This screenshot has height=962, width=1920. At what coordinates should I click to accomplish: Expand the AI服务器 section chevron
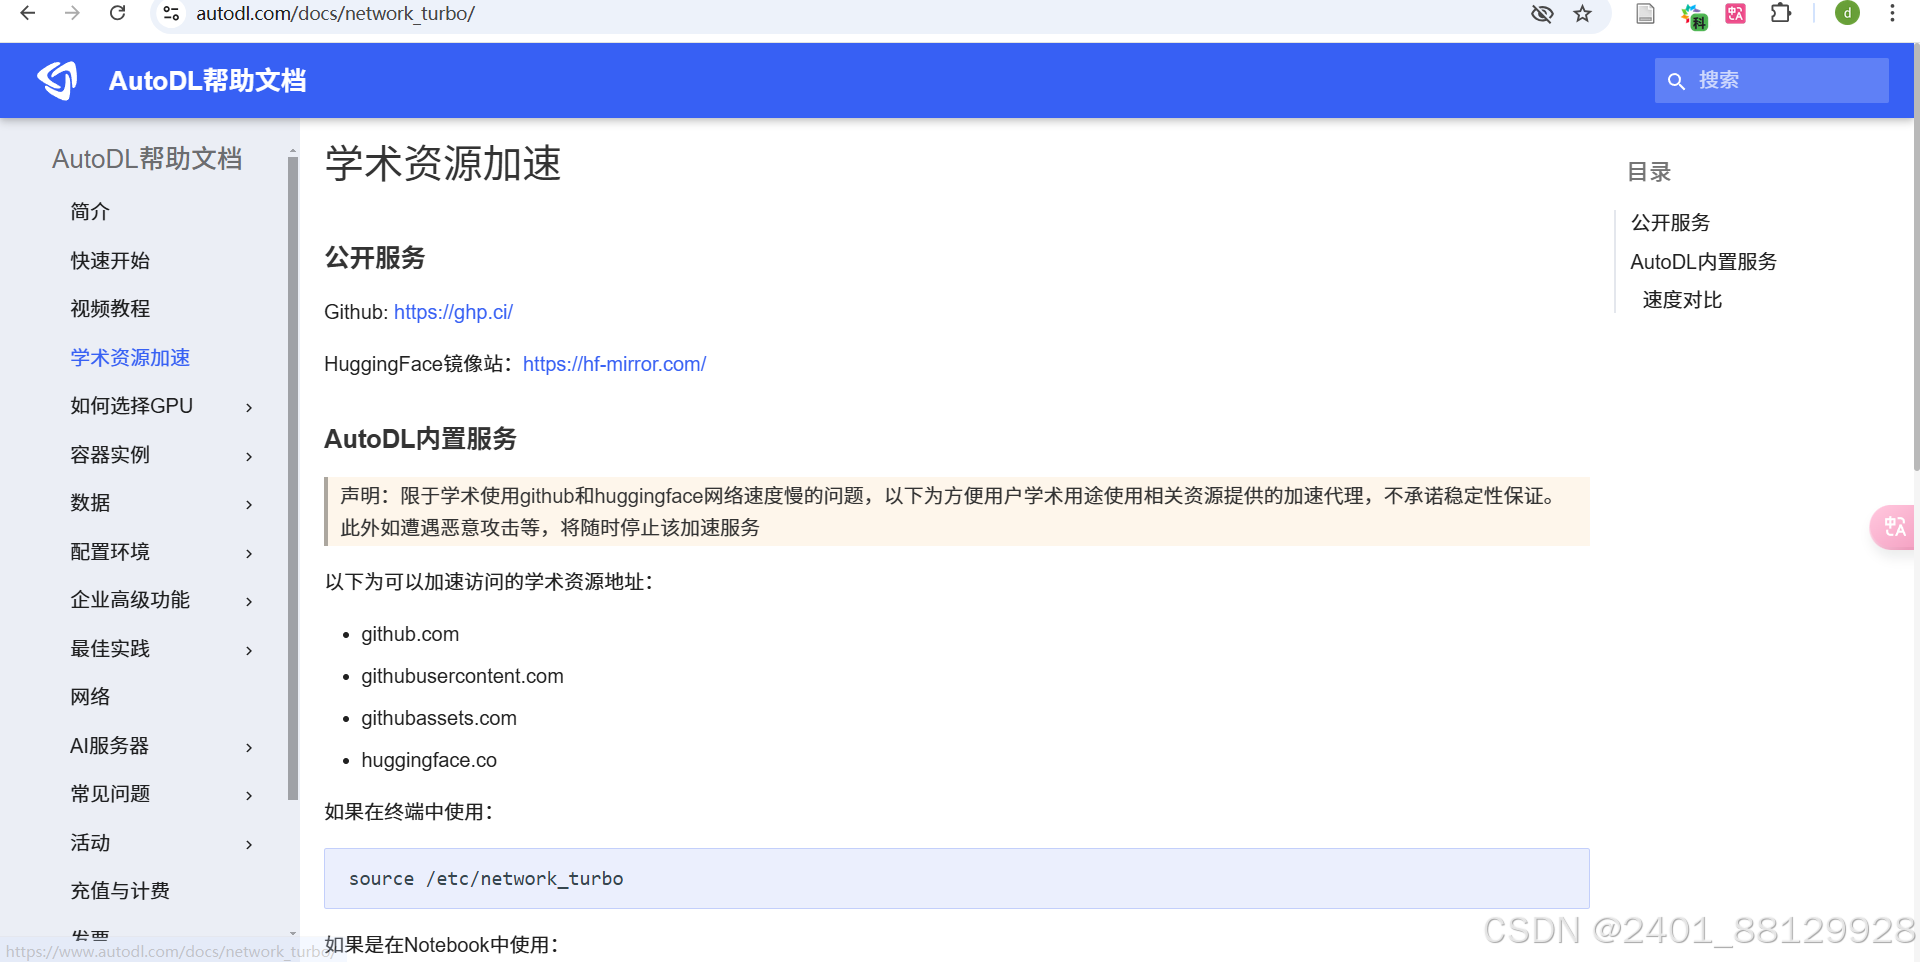[x=249, y=747]
